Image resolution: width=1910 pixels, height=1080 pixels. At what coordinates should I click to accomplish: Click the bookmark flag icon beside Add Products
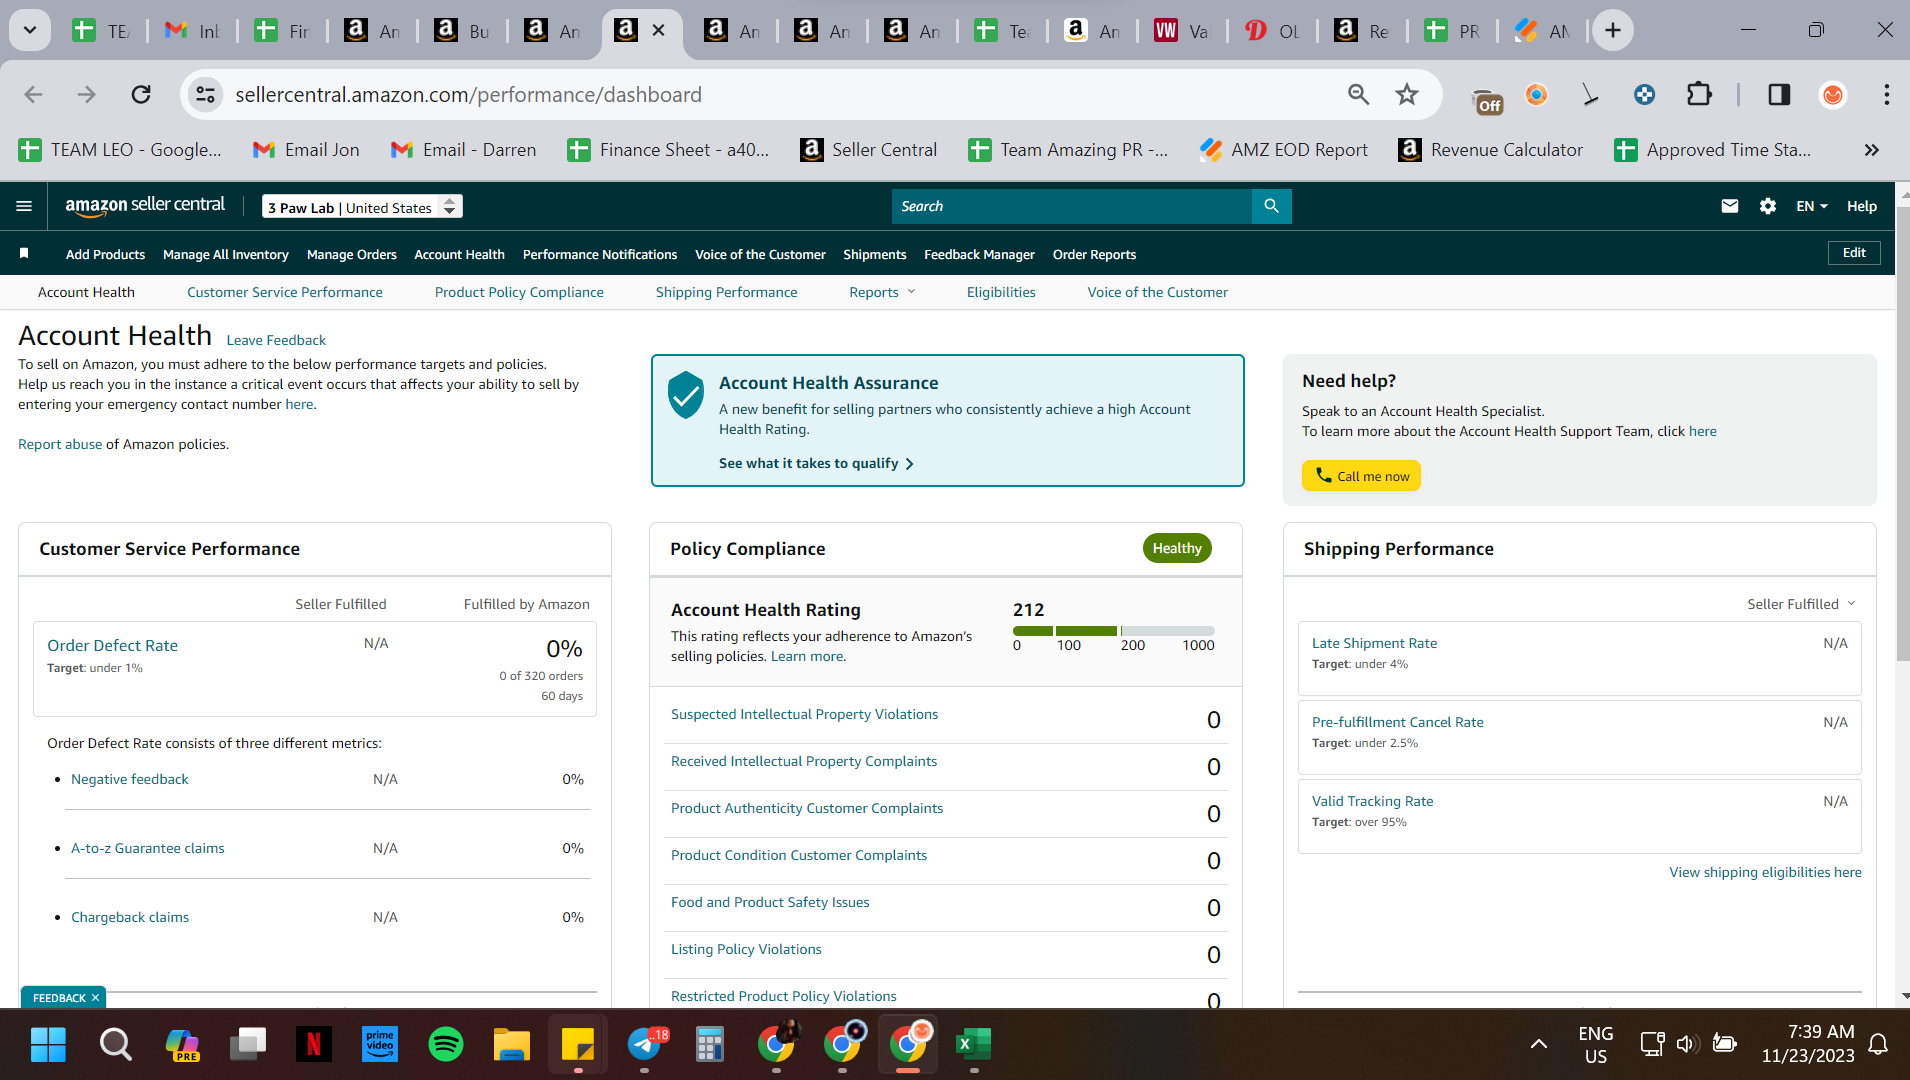click(24, 254)
